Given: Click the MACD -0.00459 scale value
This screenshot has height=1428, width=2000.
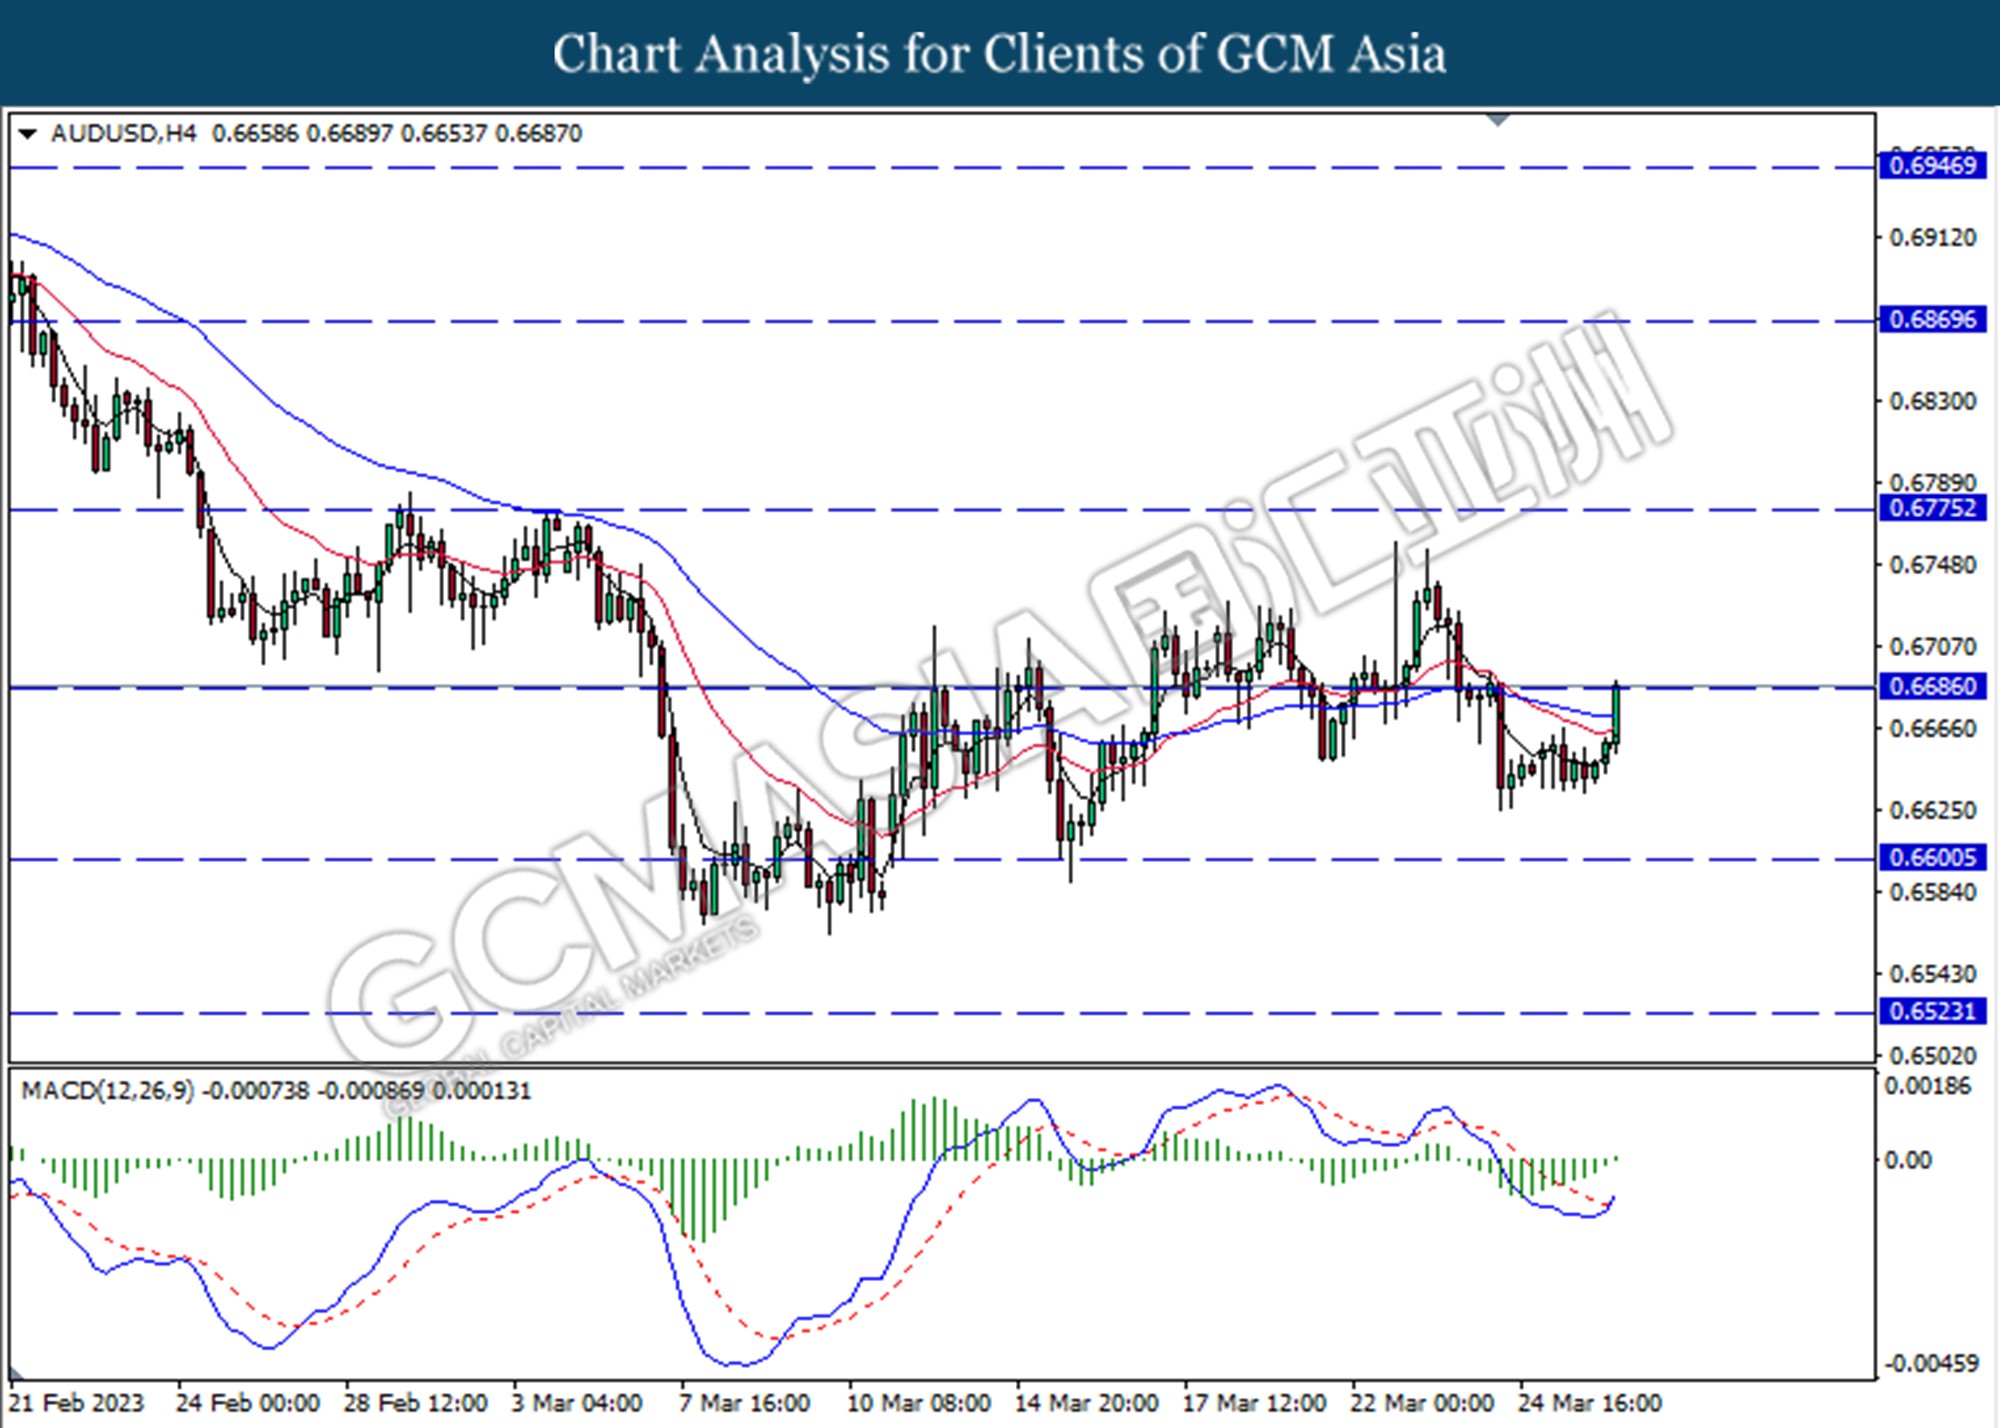Looking at the screenshot, I should tap(1931, 1363).
